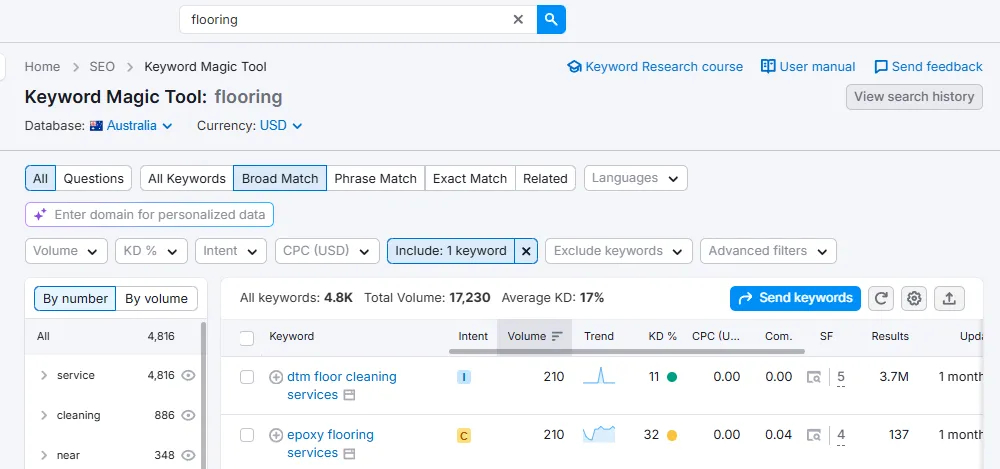
Task: Click trend sparkline for epoxy flooring services
Action: pyautogui.click(x=599, y=435)
